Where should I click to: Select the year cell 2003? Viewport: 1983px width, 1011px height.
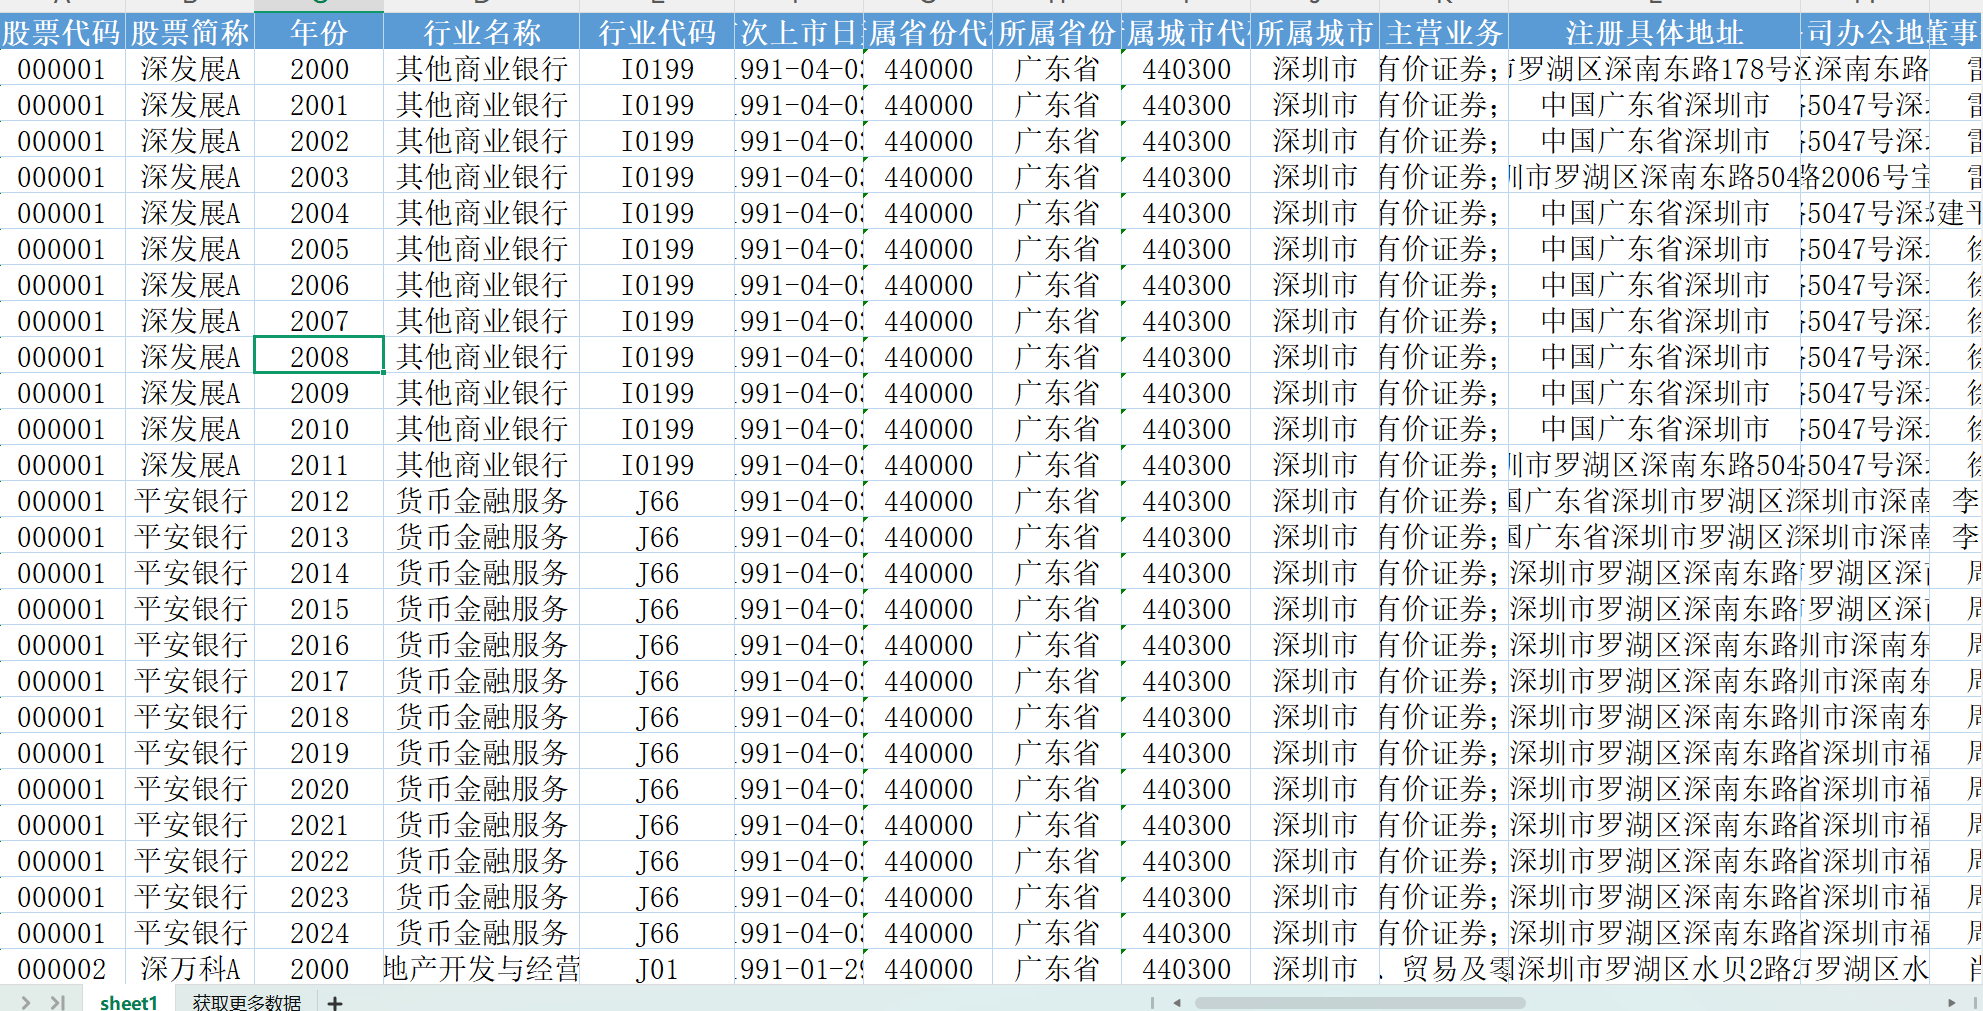pyautogui.click(x=319, y=177)
